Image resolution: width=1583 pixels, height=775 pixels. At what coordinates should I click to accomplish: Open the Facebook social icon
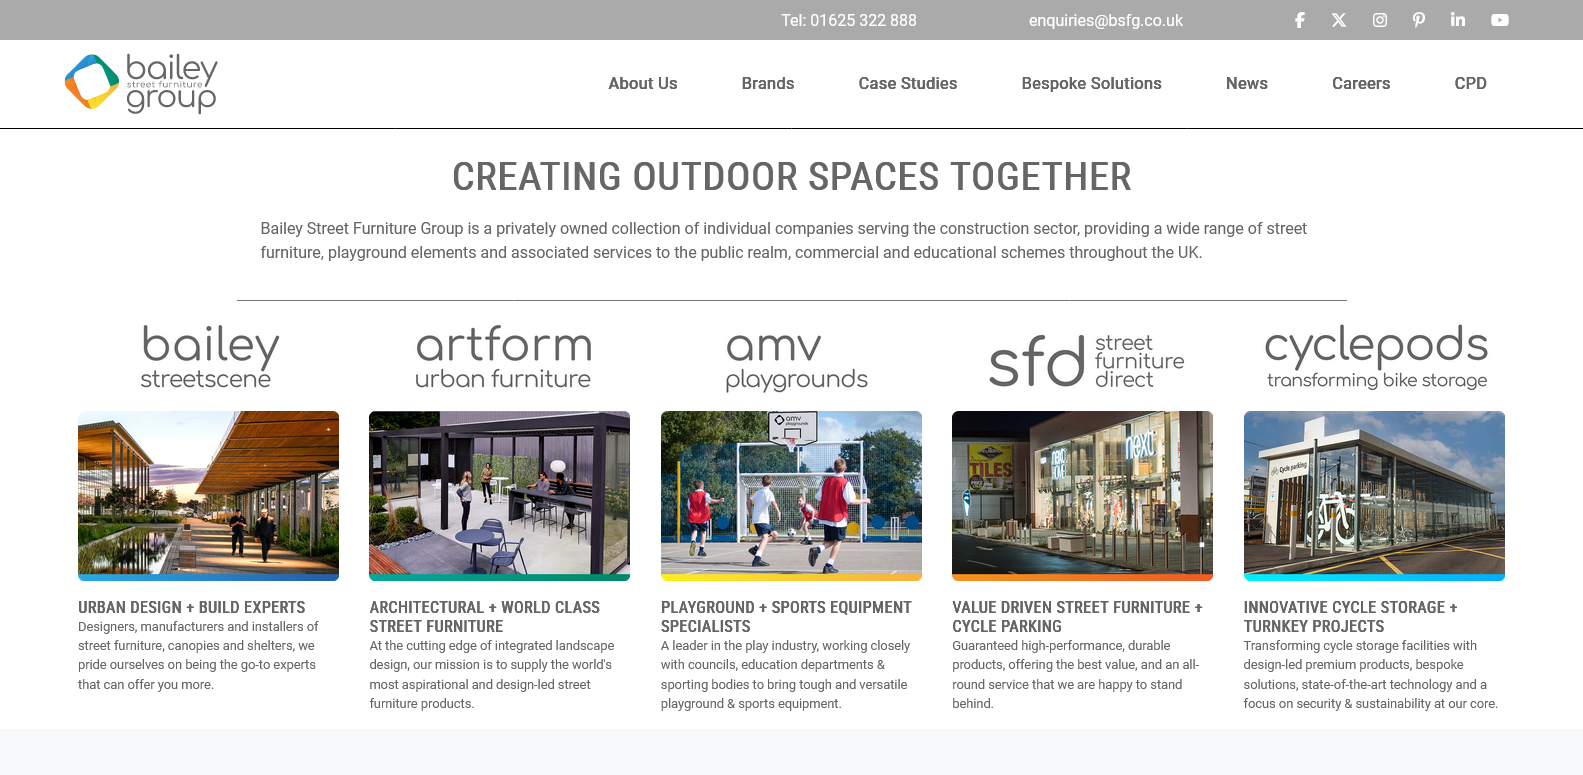(1300, 20)
